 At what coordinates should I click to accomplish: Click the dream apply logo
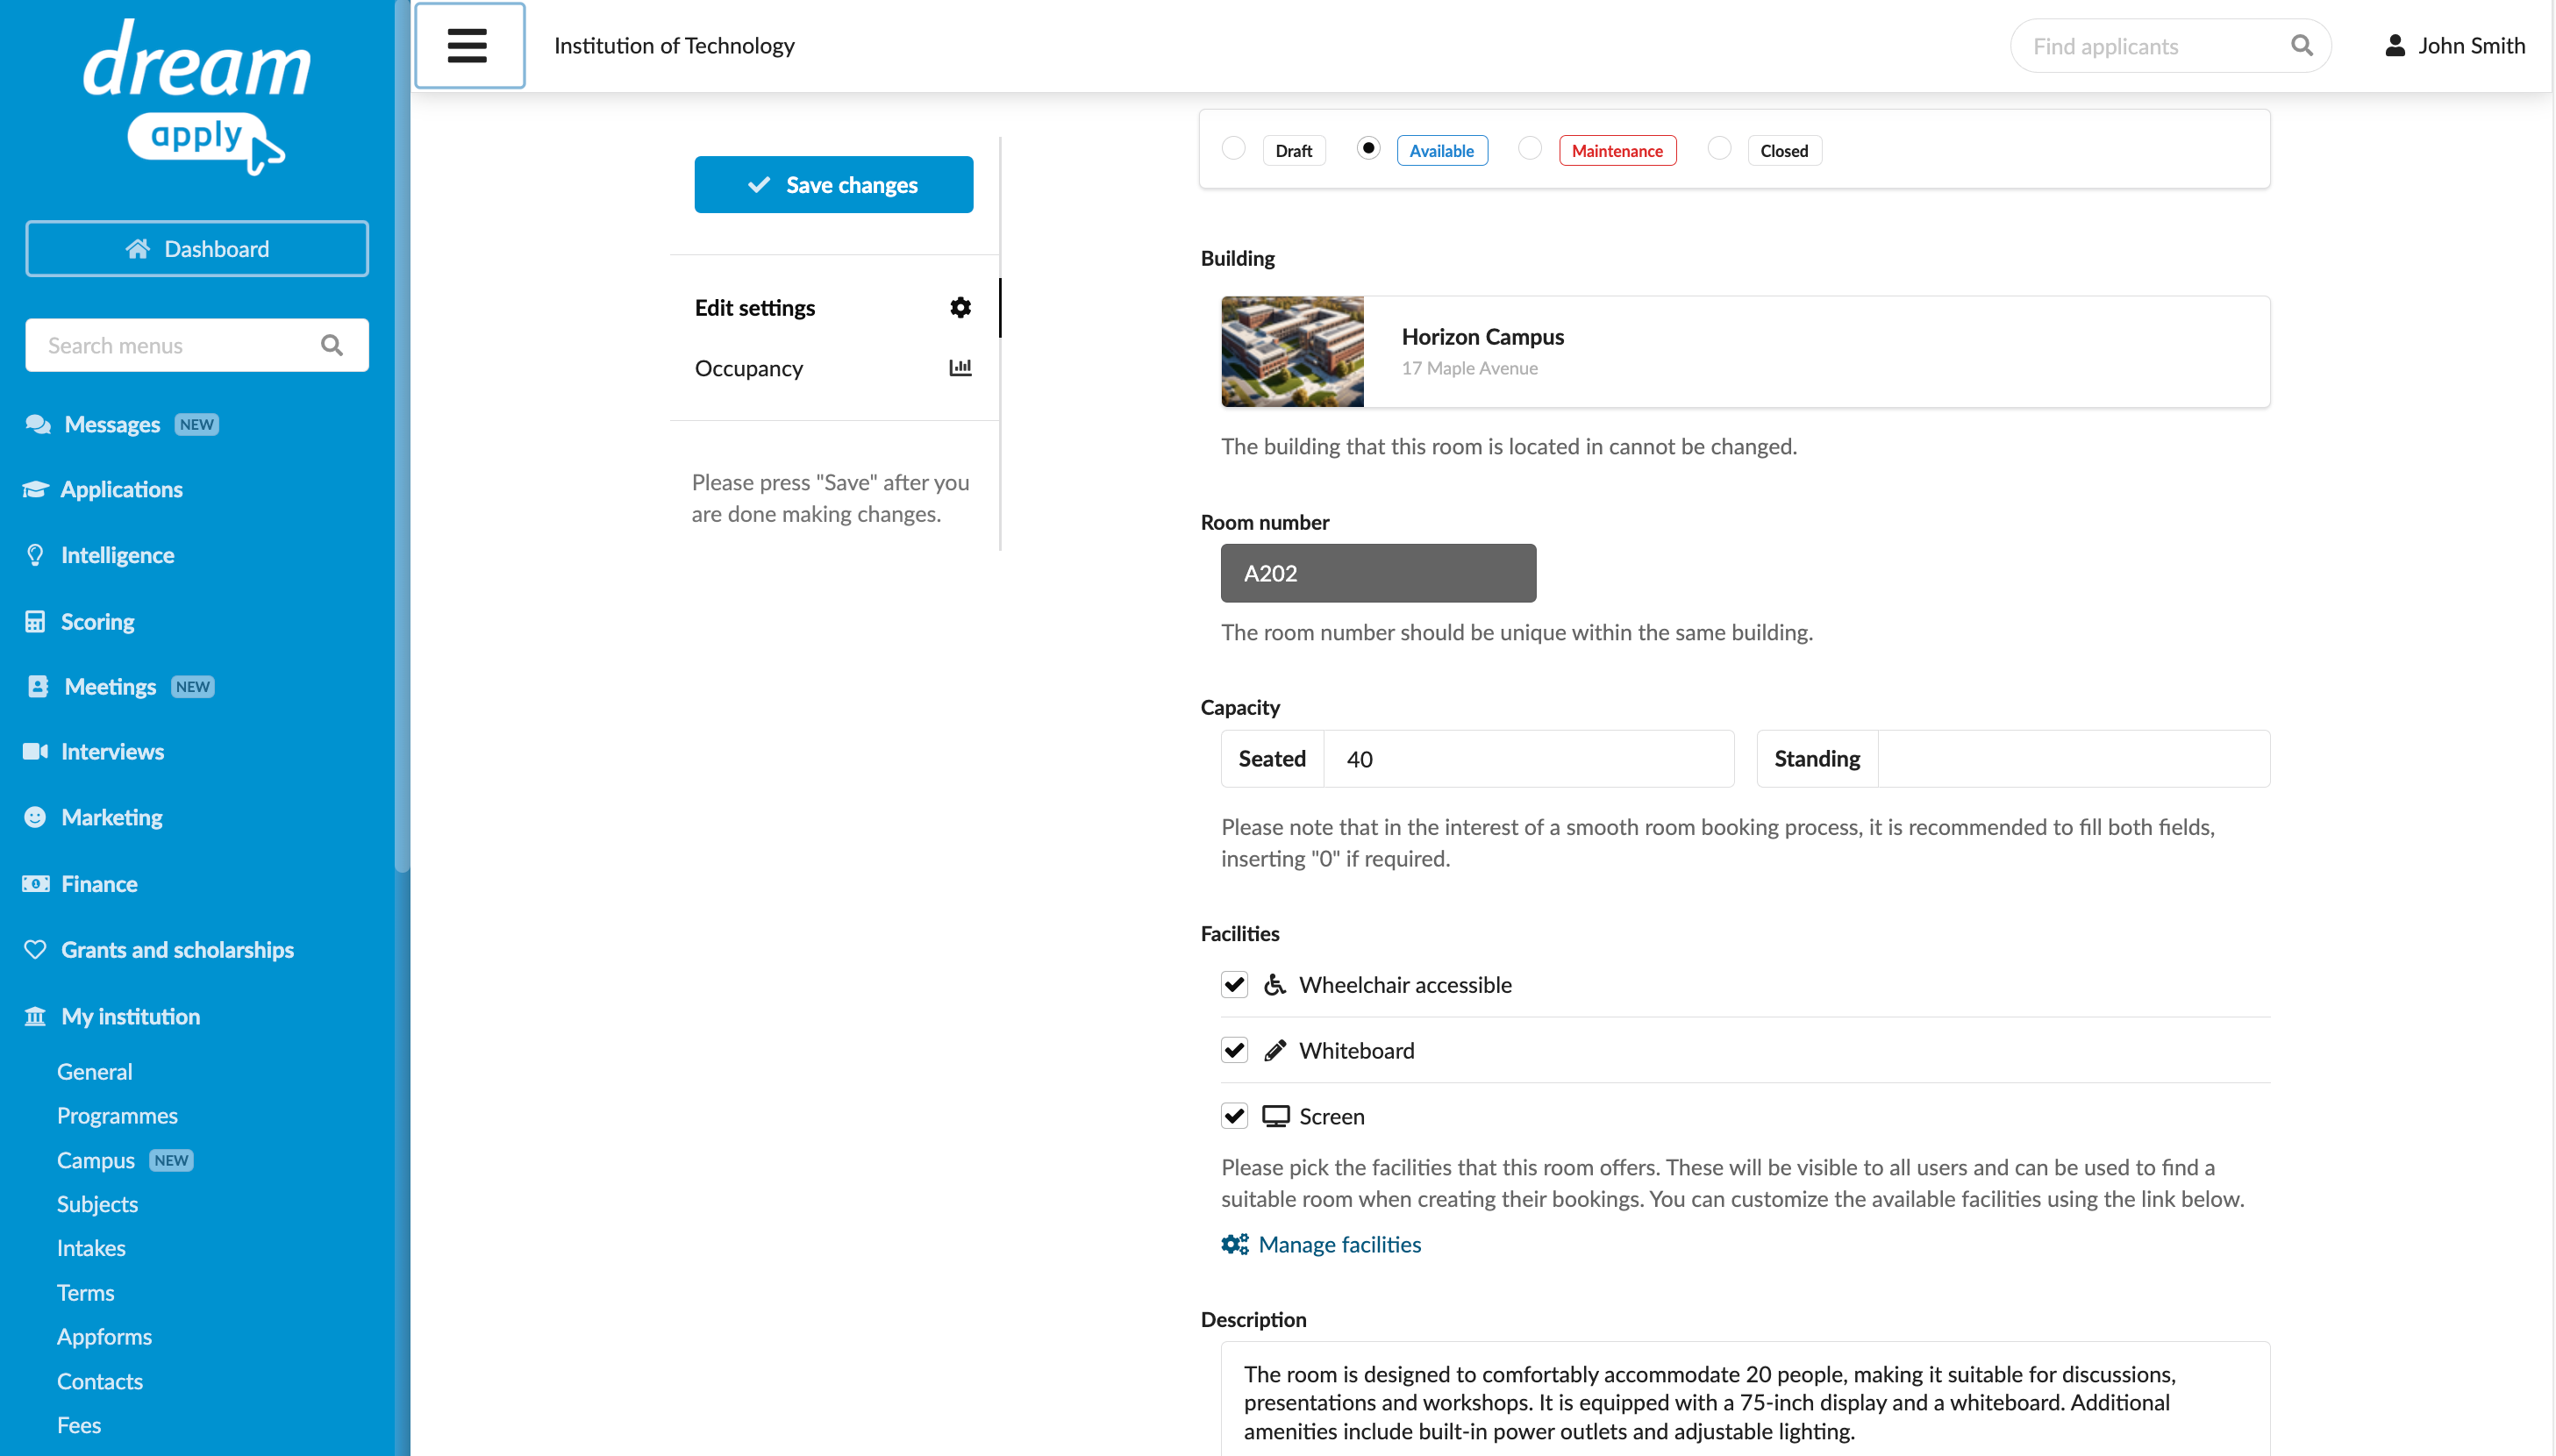click(x=197, y=97)
